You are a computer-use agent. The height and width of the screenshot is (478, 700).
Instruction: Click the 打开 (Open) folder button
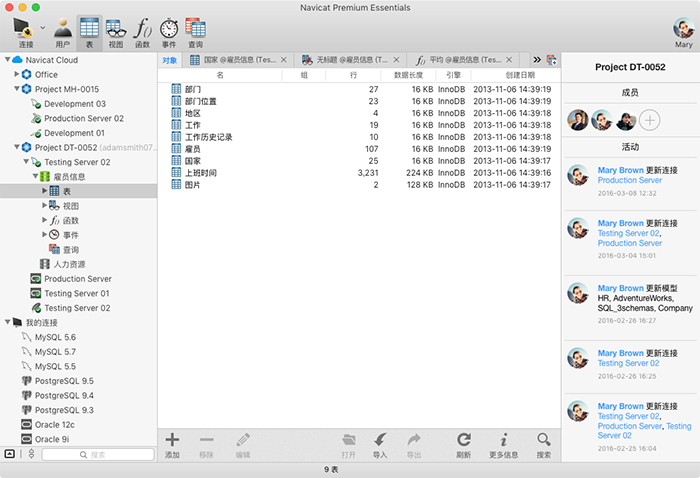tap(349, 445)
